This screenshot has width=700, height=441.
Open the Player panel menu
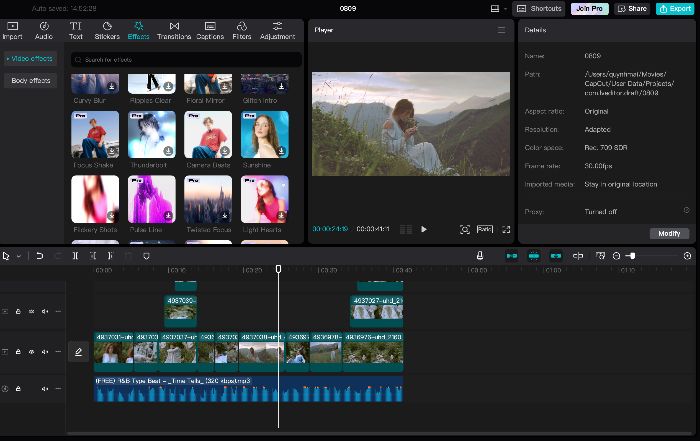[501, 30]
